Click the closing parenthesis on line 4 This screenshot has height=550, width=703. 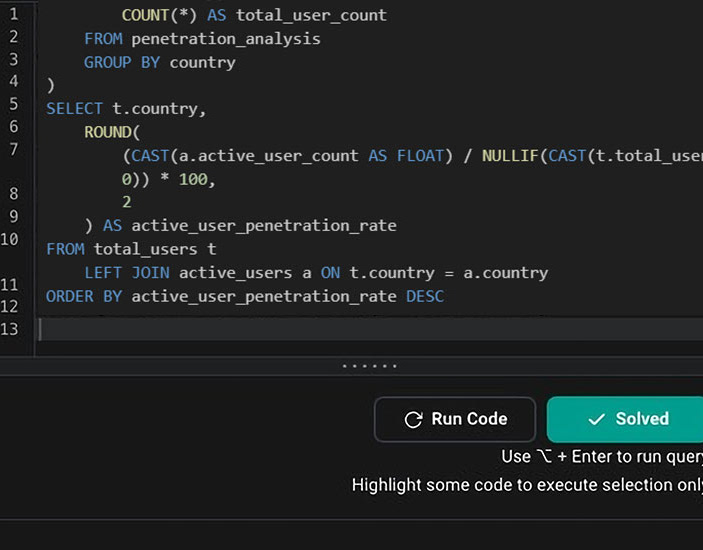tap(51, 85)
